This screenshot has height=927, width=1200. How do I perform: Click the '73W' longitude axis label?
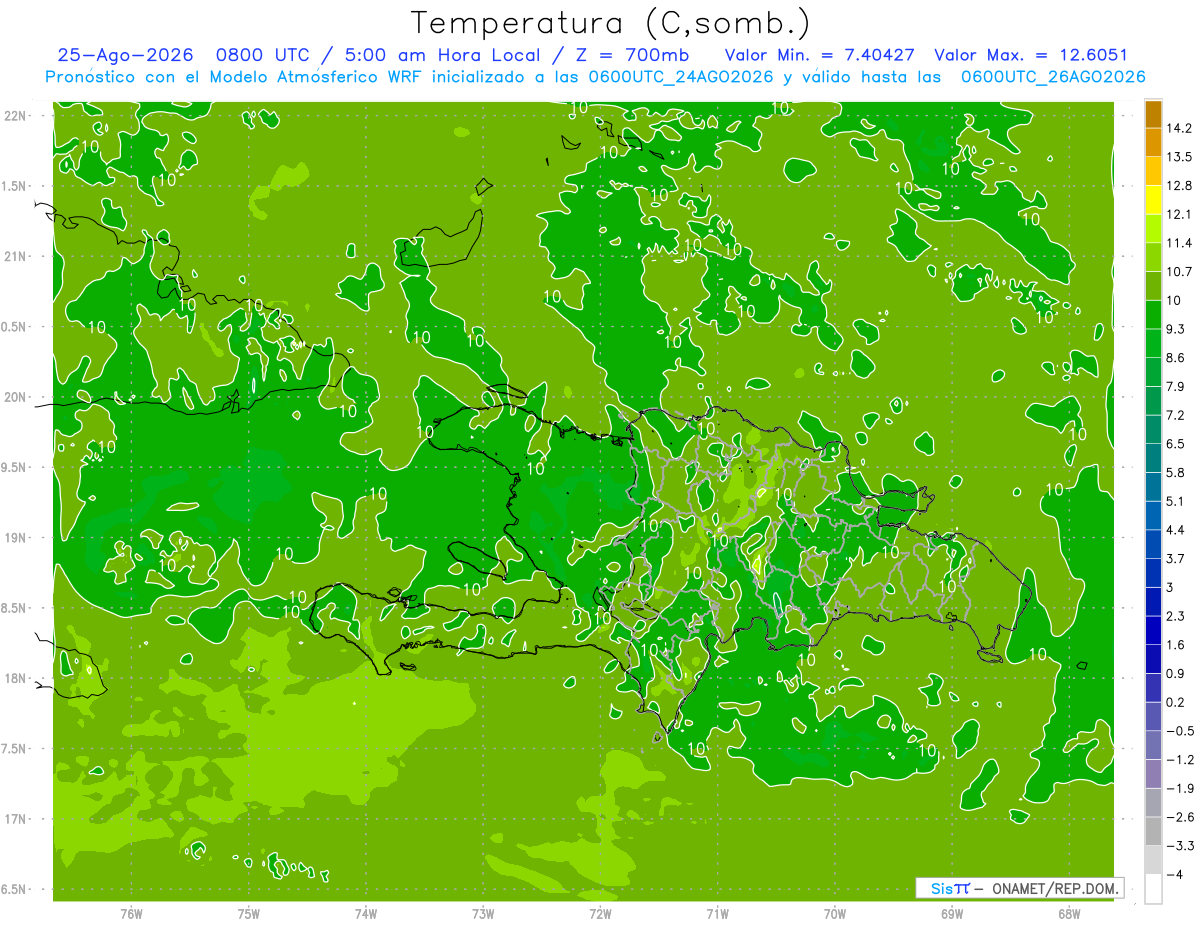[x=483, y=915]
